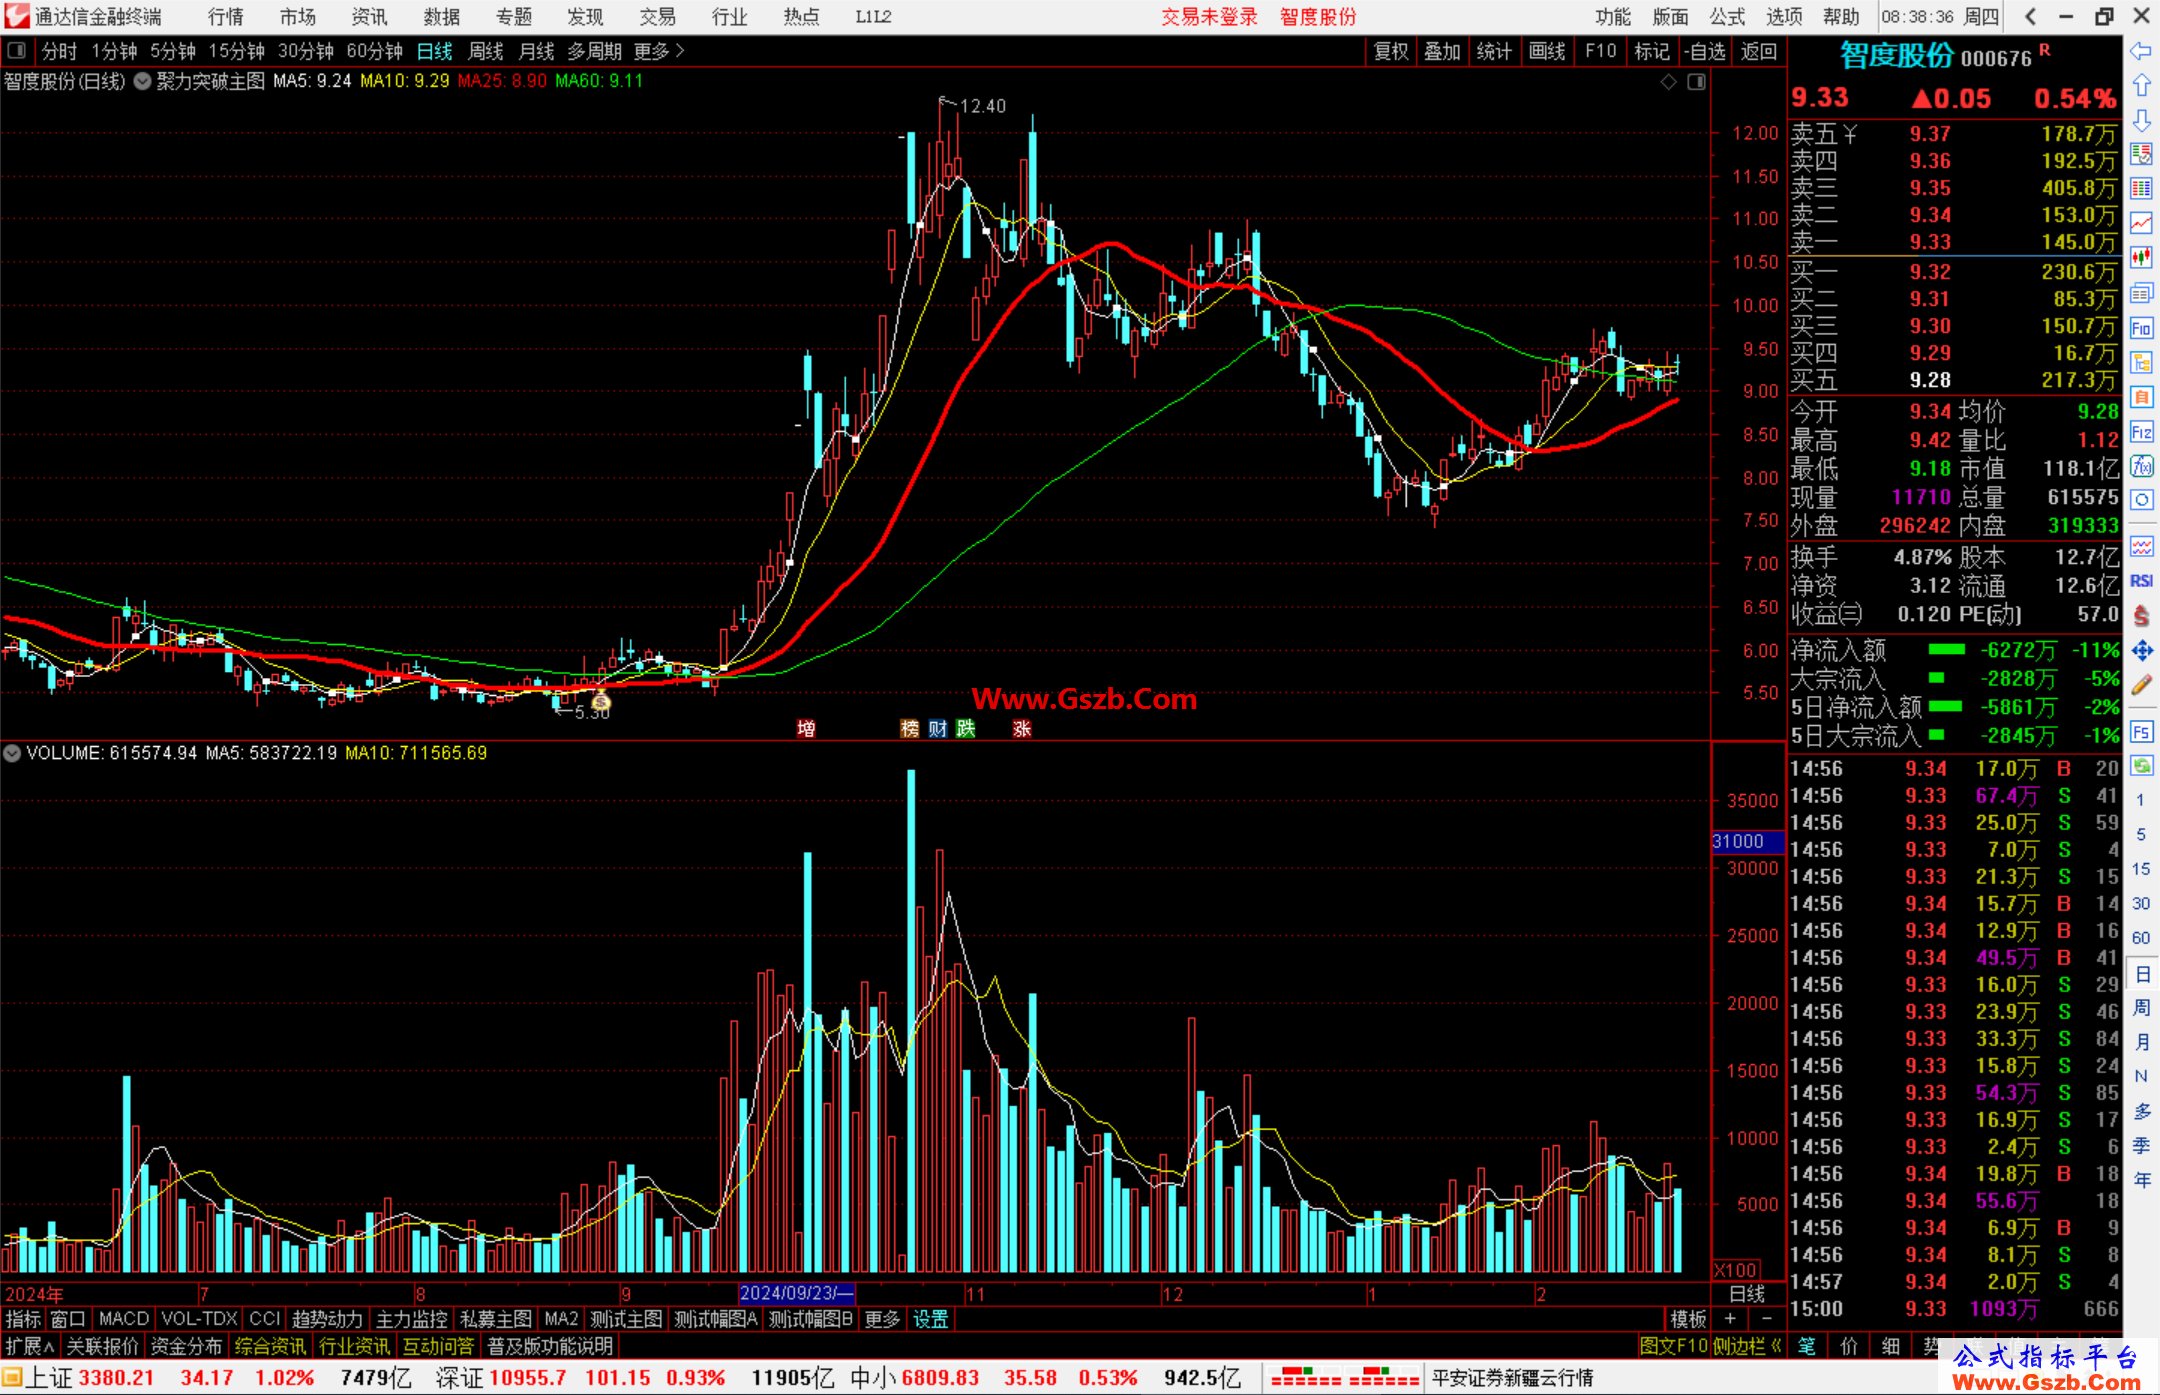Open the 行情 menu
Image resolution: width=2160 pixels, height=1395 pixels.
coord(226,16)
